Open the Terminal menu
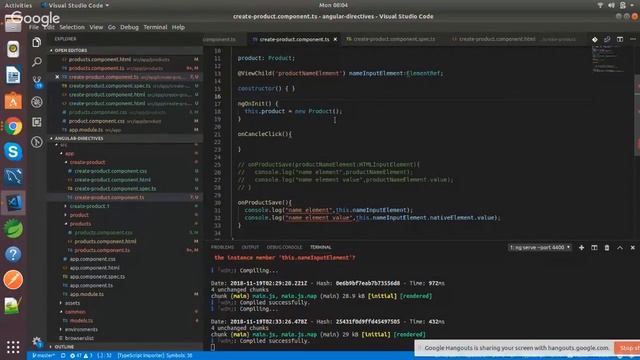Viewport: 640px width, 360px height. [155, 27]
